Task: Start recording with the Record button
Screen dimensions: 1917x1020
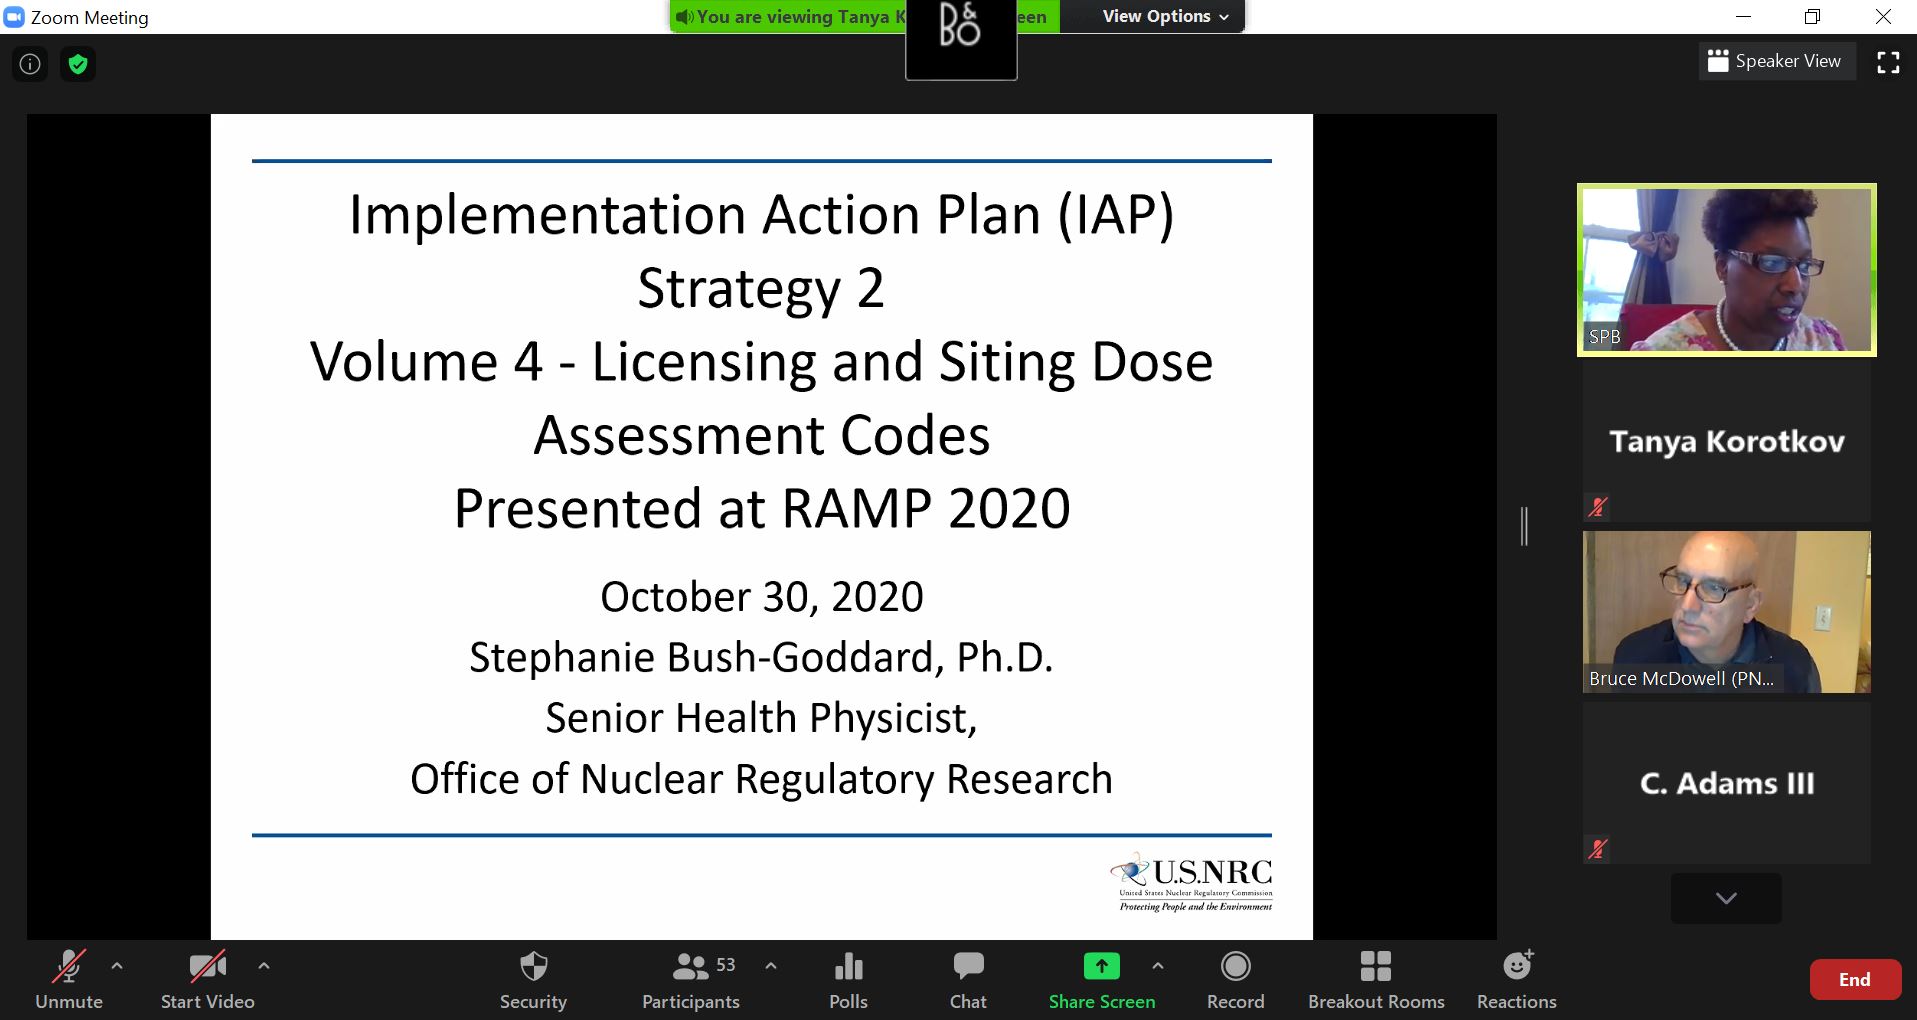Action: (x=1236, y=980)
